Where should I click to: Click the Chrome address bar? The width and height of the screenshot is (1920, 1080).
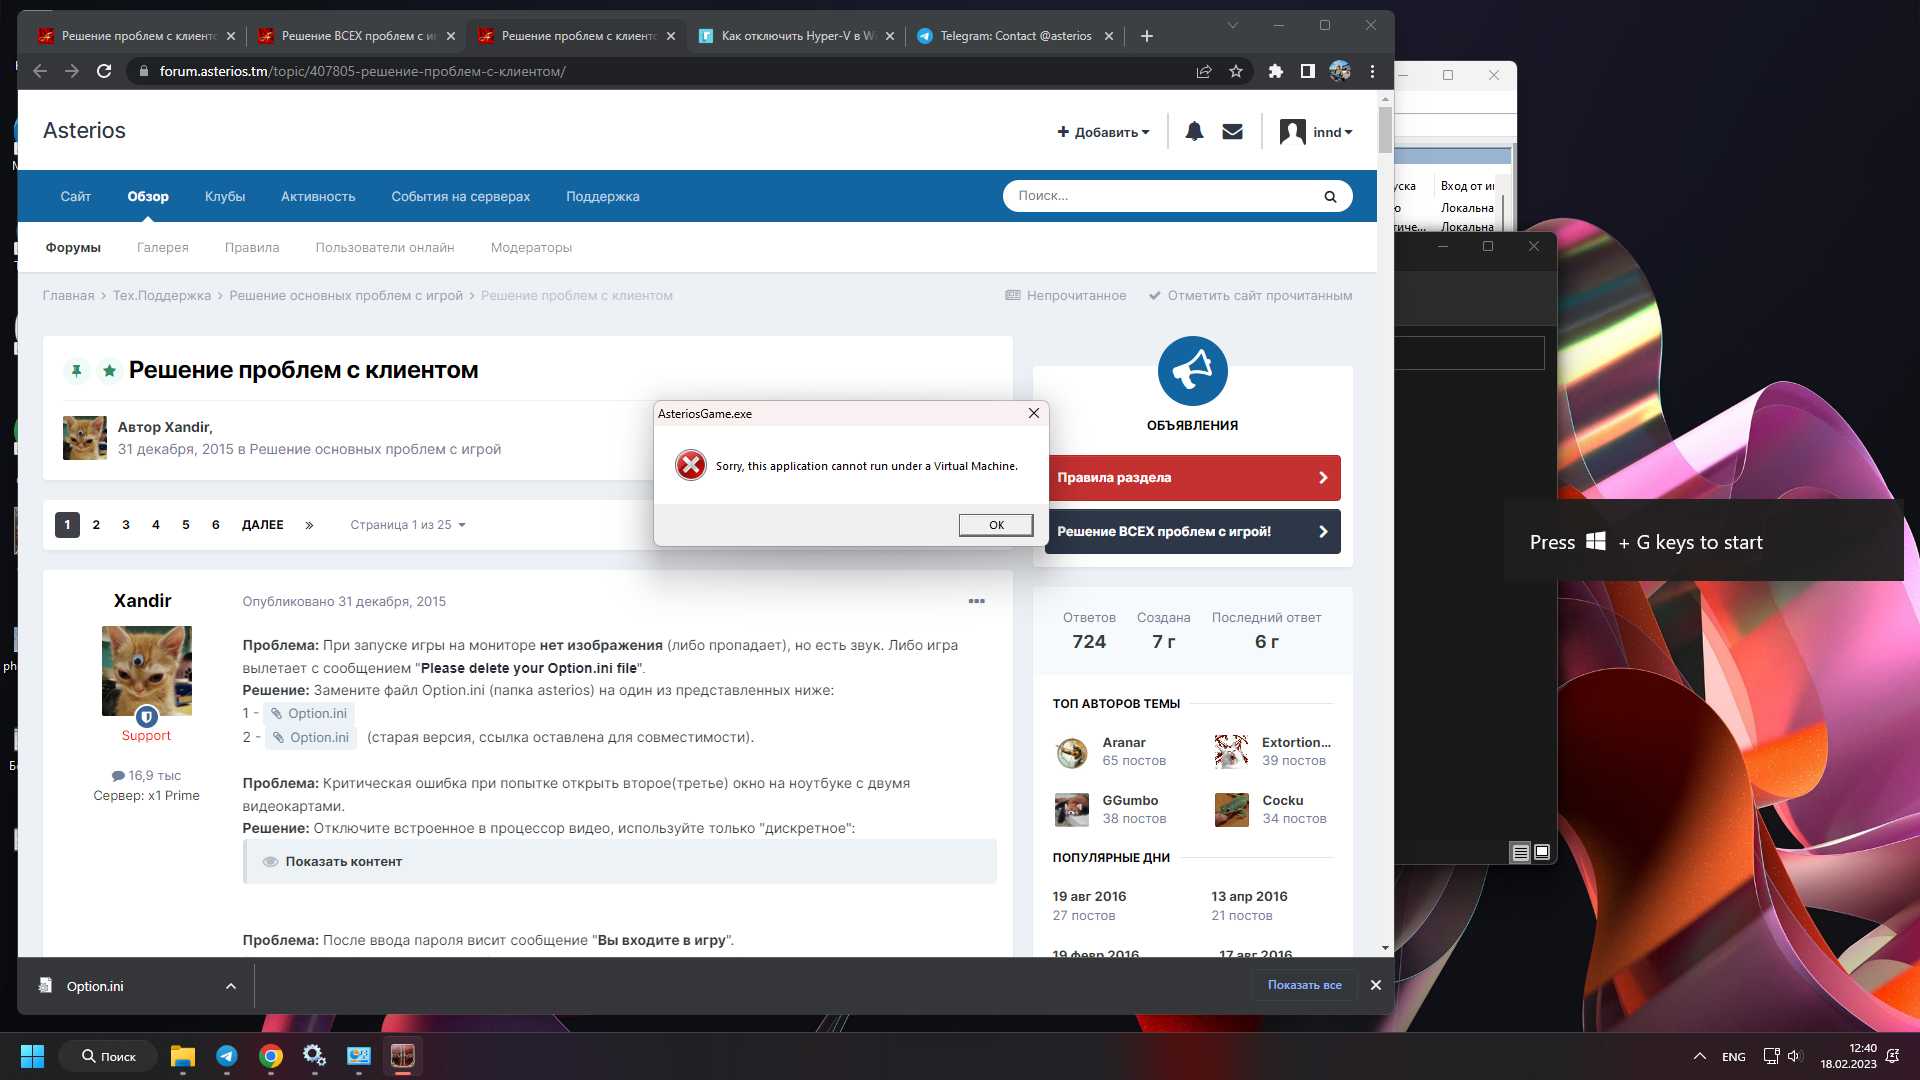[x=660, y=71]
